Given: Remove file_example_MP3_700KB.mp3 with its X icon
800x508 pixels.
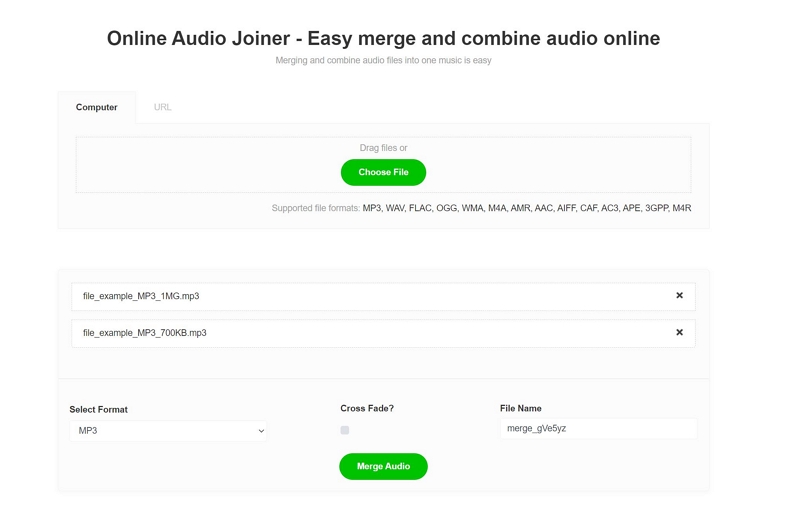Looking at the screenshot, I should click(679, 332).
